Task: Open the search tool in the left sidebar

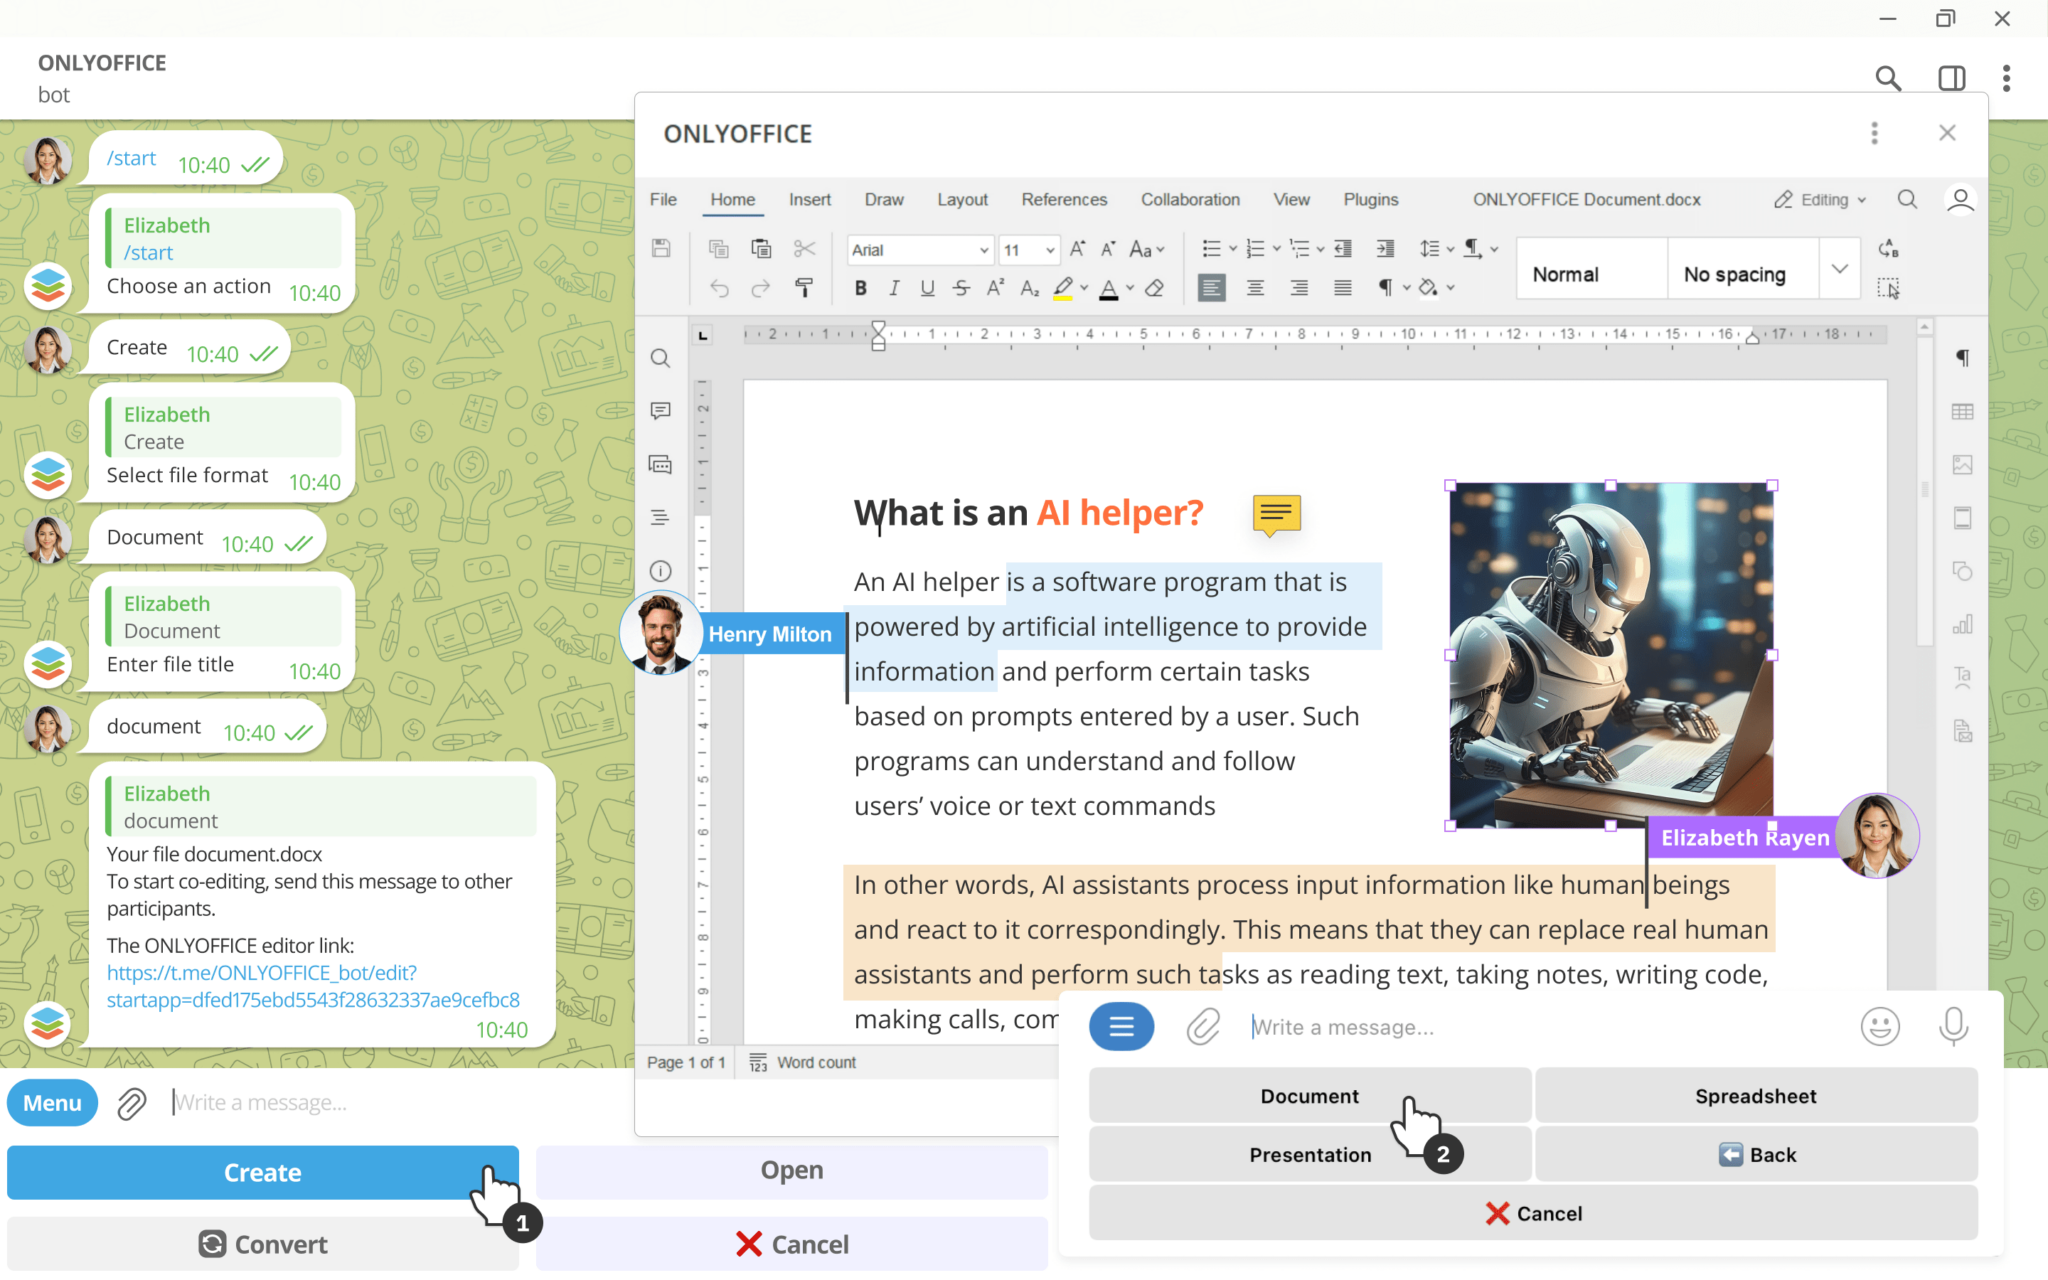Action: point(660,358)
